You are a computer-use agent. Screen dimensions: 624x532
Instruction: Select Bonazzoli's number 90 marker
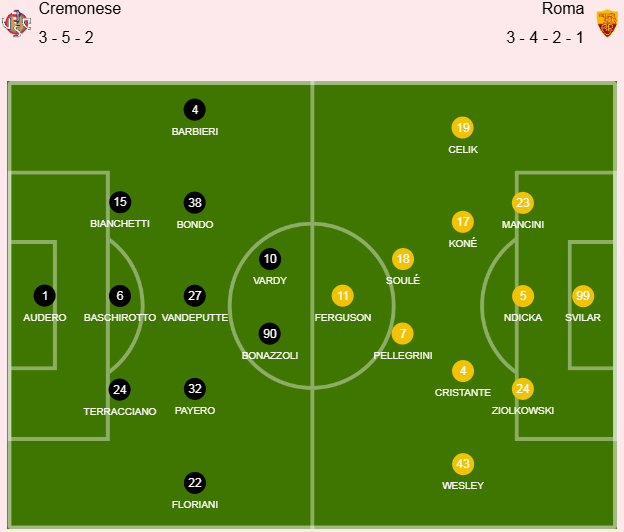point(270,334)
